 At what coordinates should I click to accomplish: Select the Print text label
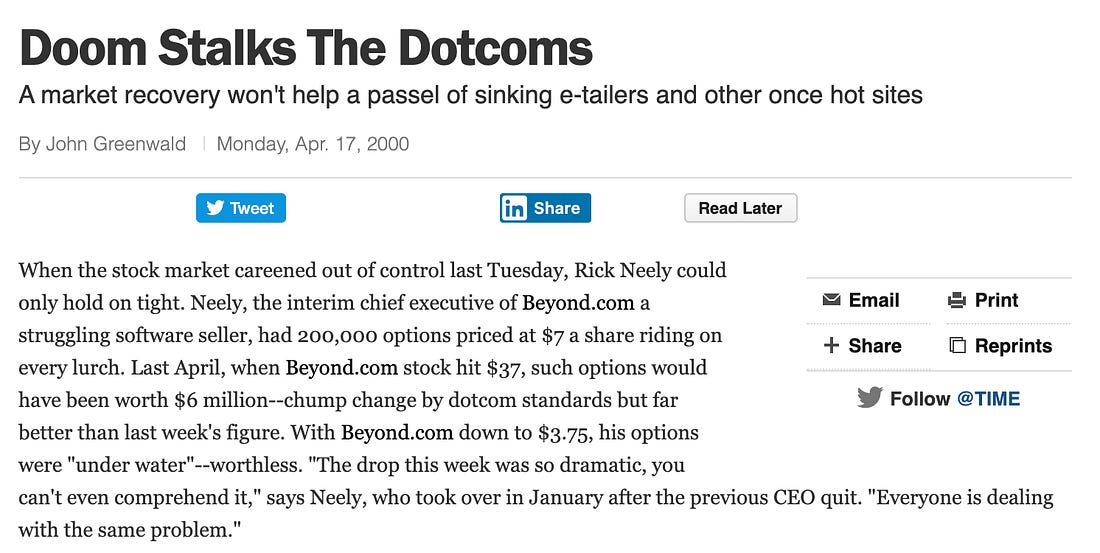(x=996, y=300)
